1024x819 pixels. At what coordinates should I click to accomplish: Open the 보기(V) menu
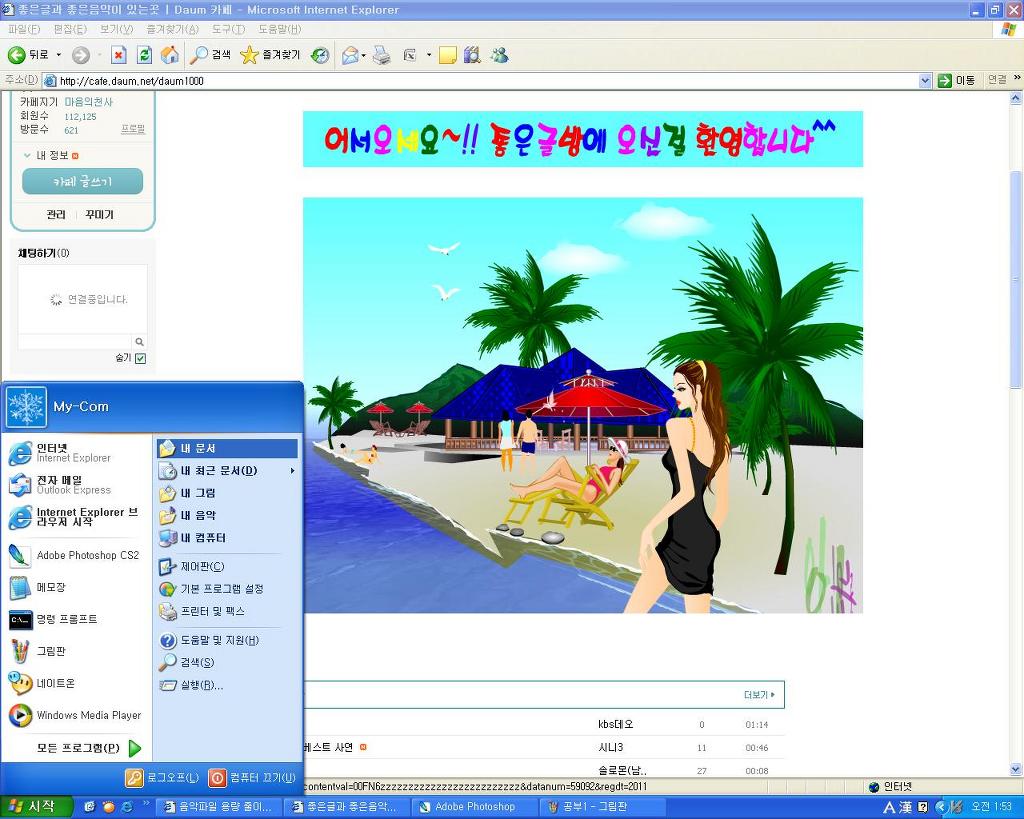(116, 29)
